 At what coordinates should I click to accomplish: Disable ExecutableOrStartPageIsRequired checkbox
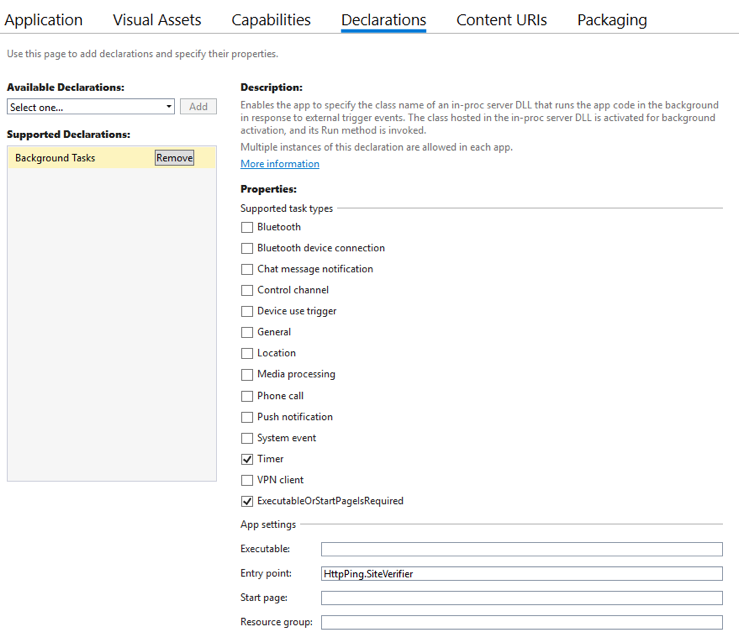point(247,501)
